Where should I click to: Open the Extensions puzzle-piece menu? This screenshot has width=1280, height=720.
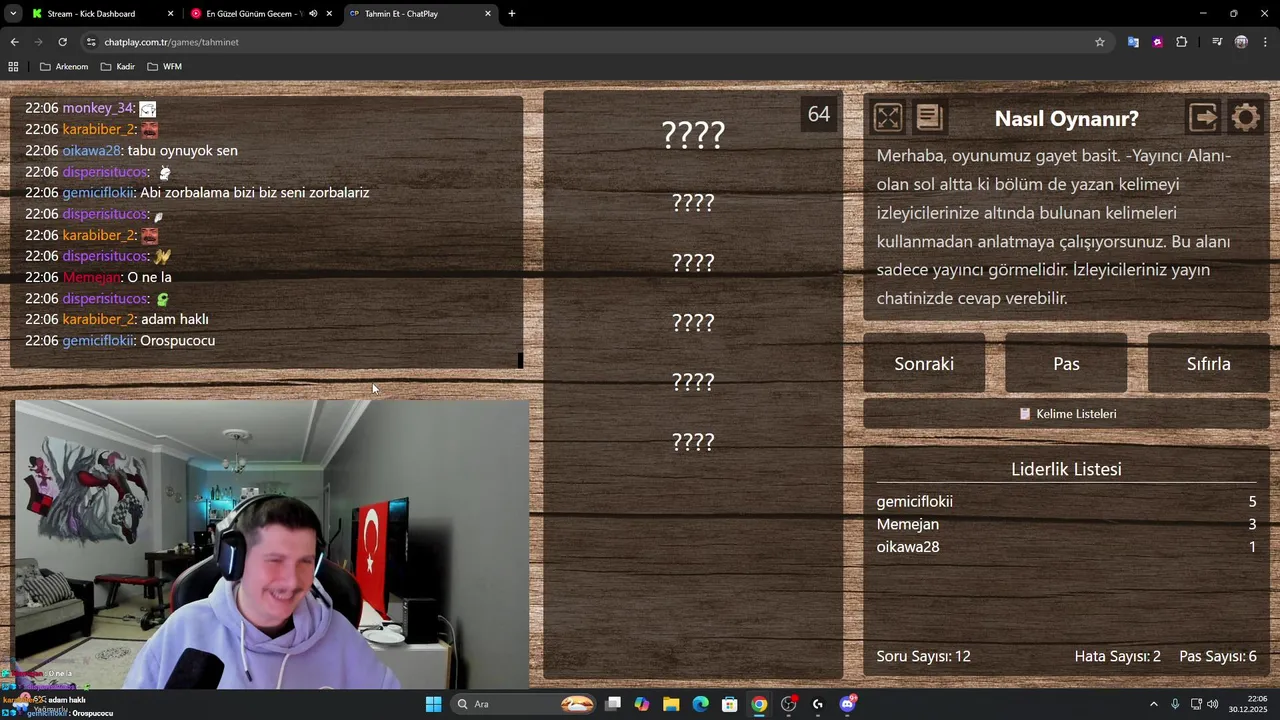click(x=1182, y=42)
